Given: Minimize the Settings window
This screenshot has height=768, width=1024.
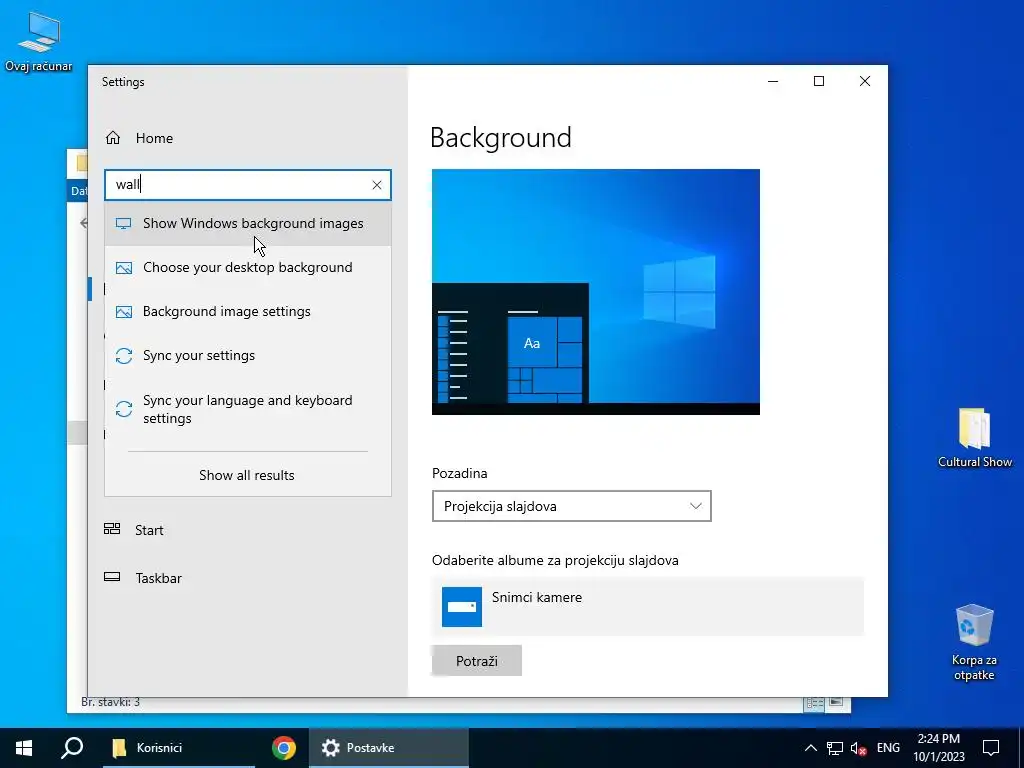Looking at the screenshot, I should pos(773,81).
